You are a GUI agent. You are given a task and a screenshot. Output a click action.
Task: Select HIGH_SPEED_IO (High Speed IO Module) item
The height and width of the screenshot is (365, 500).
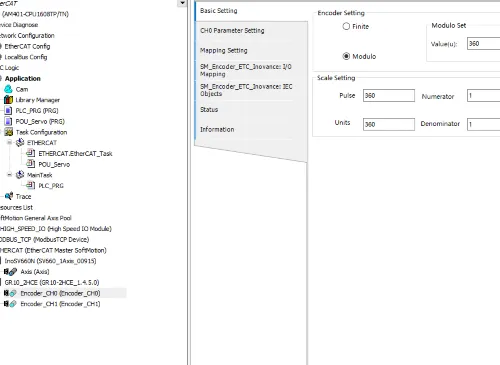[56, 229]
